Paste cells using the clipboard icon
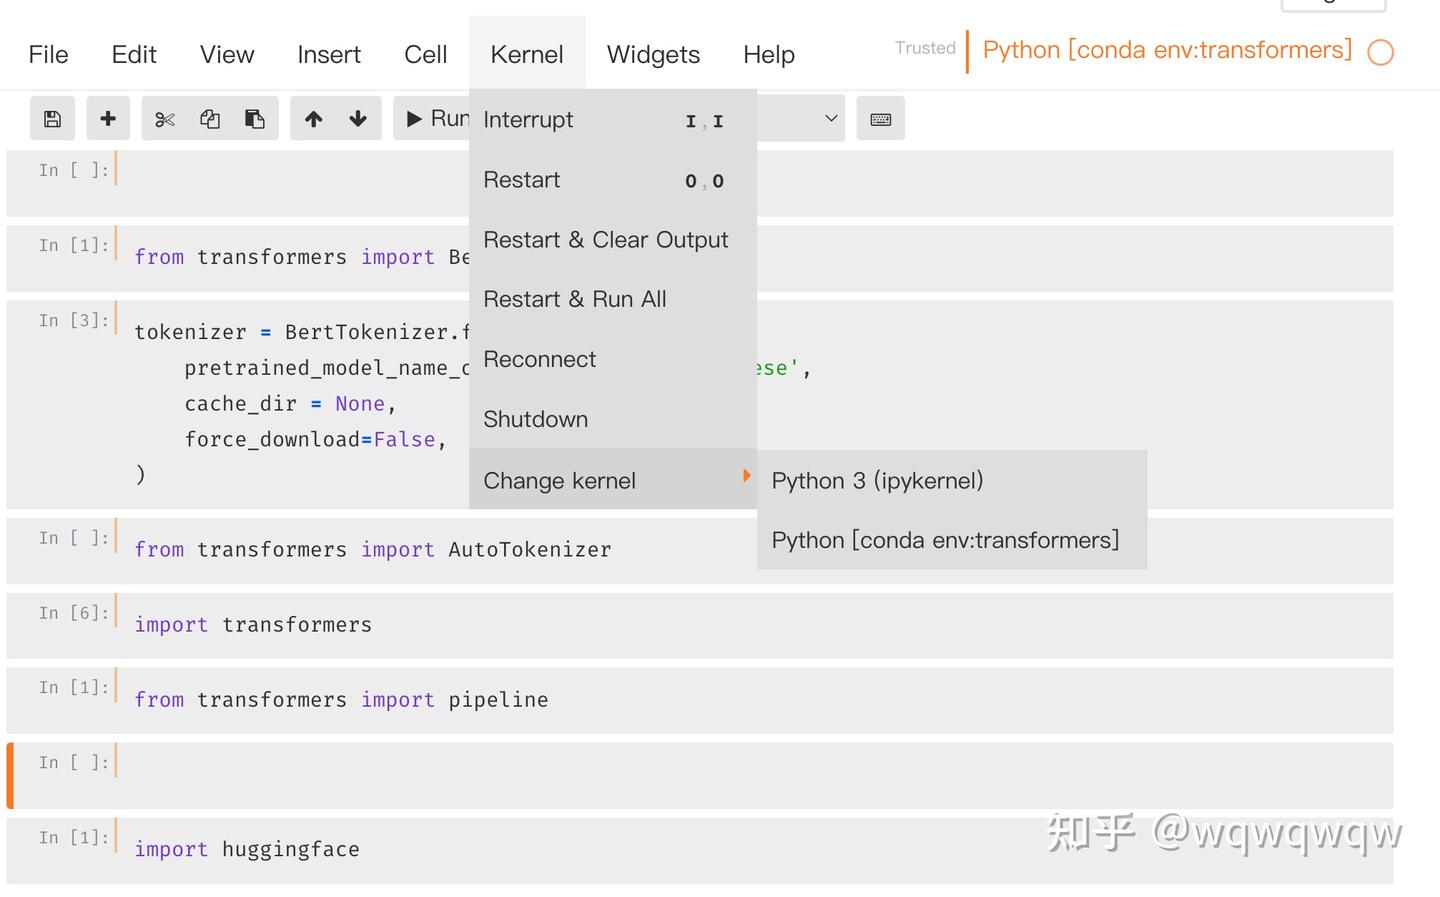The image size is (1440, 897). coord(254,118)
